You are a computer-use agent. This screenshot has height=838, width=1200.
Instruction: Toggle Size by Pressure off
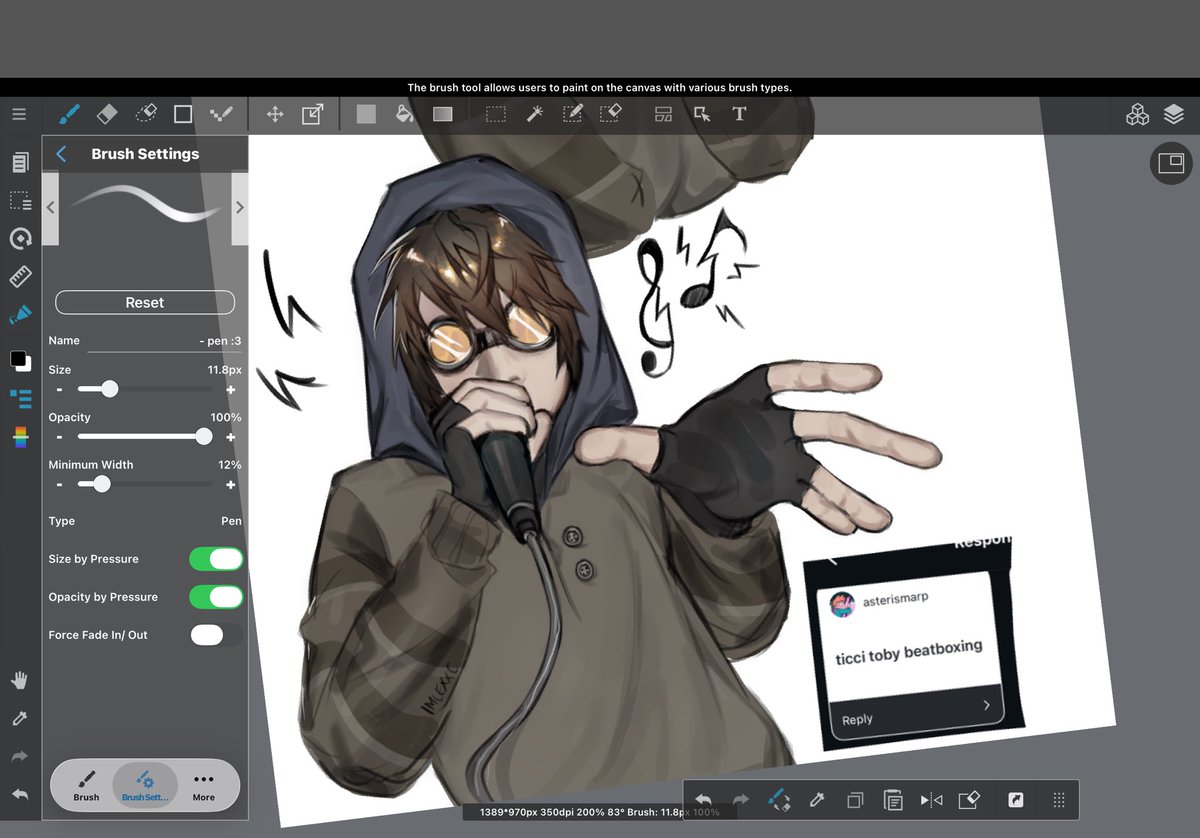point(216,559)
